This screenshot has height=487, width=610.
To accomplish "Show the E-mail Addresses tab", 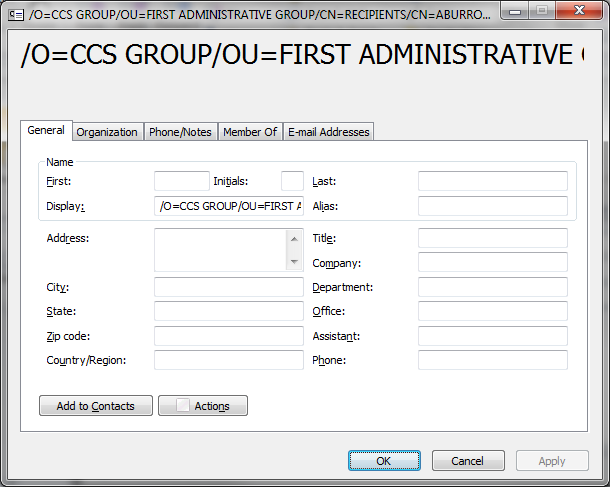I will [328, 132].
